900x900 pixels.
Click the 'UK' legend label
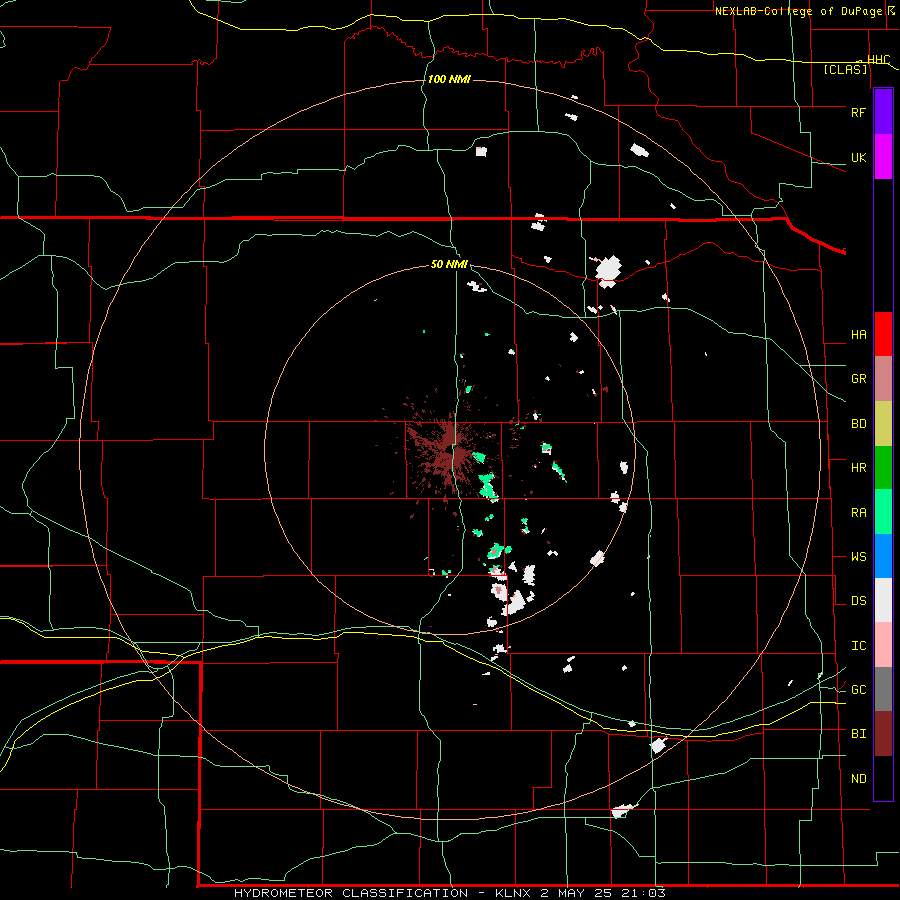[x=858, y=157]
